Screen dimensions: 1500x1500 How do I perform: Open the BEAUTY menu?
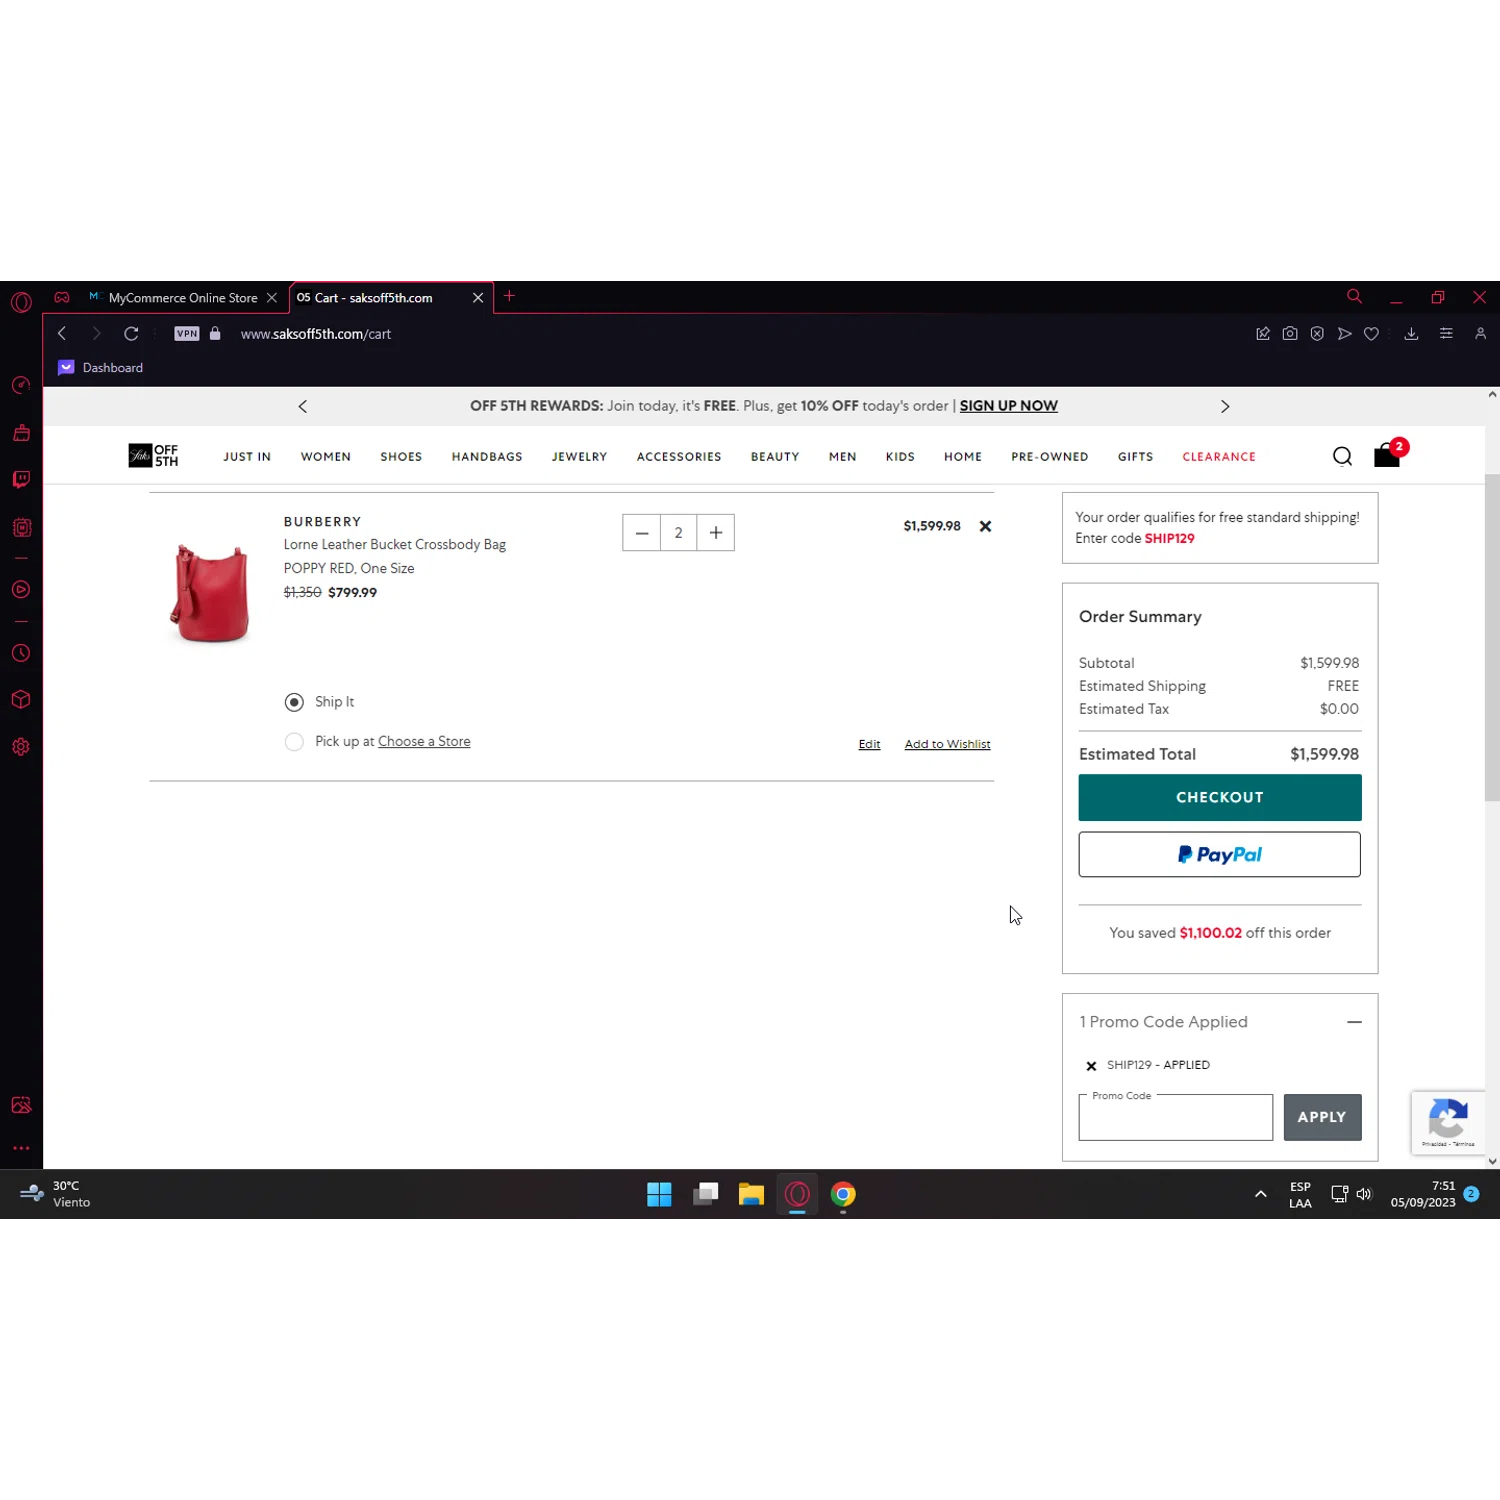pos(775,457)
